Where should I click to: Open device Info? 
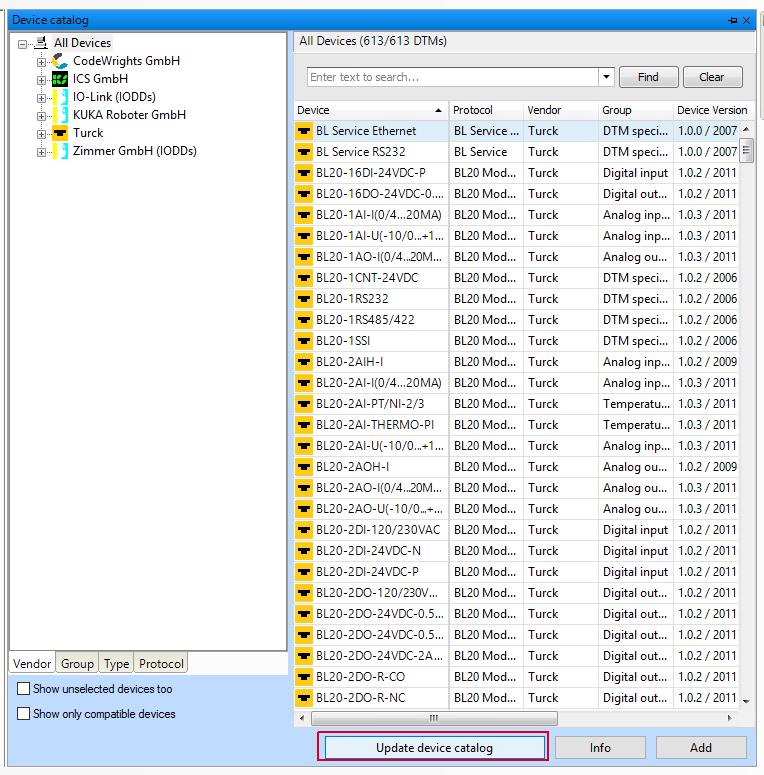coord(600,748)
